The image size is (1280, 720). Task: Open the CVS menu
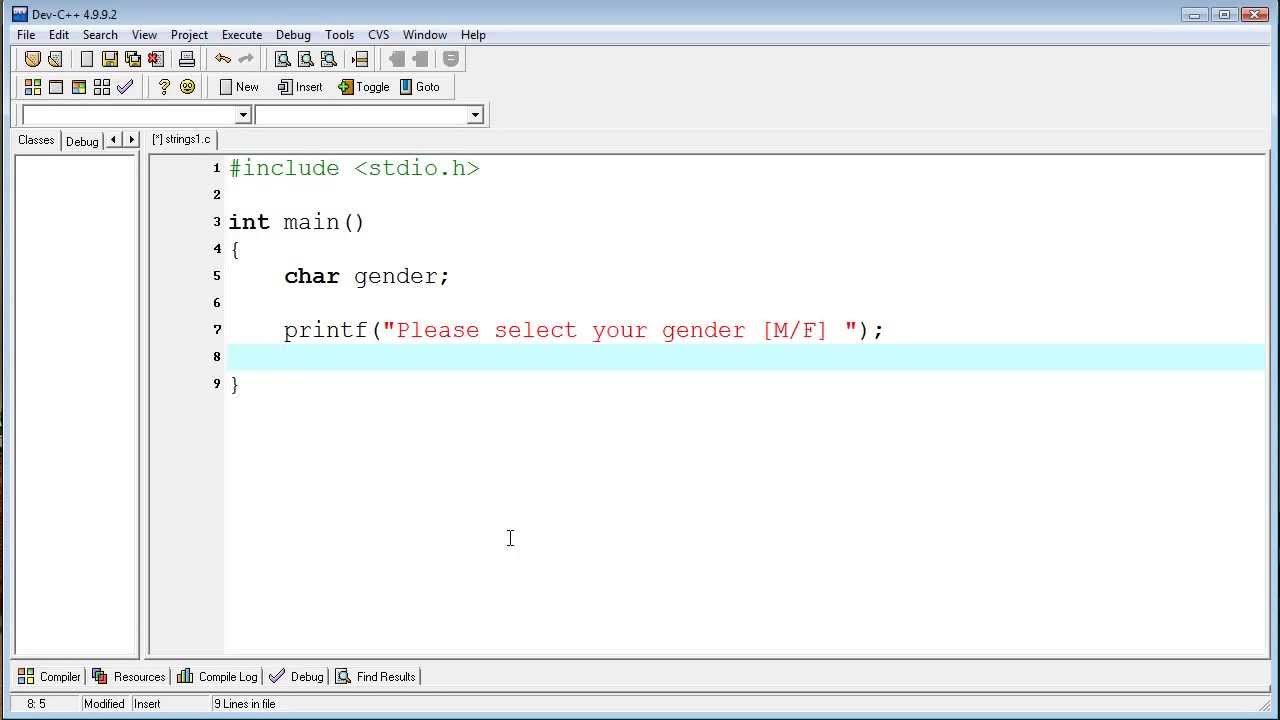pyautogui.click(x=378, y=35)
